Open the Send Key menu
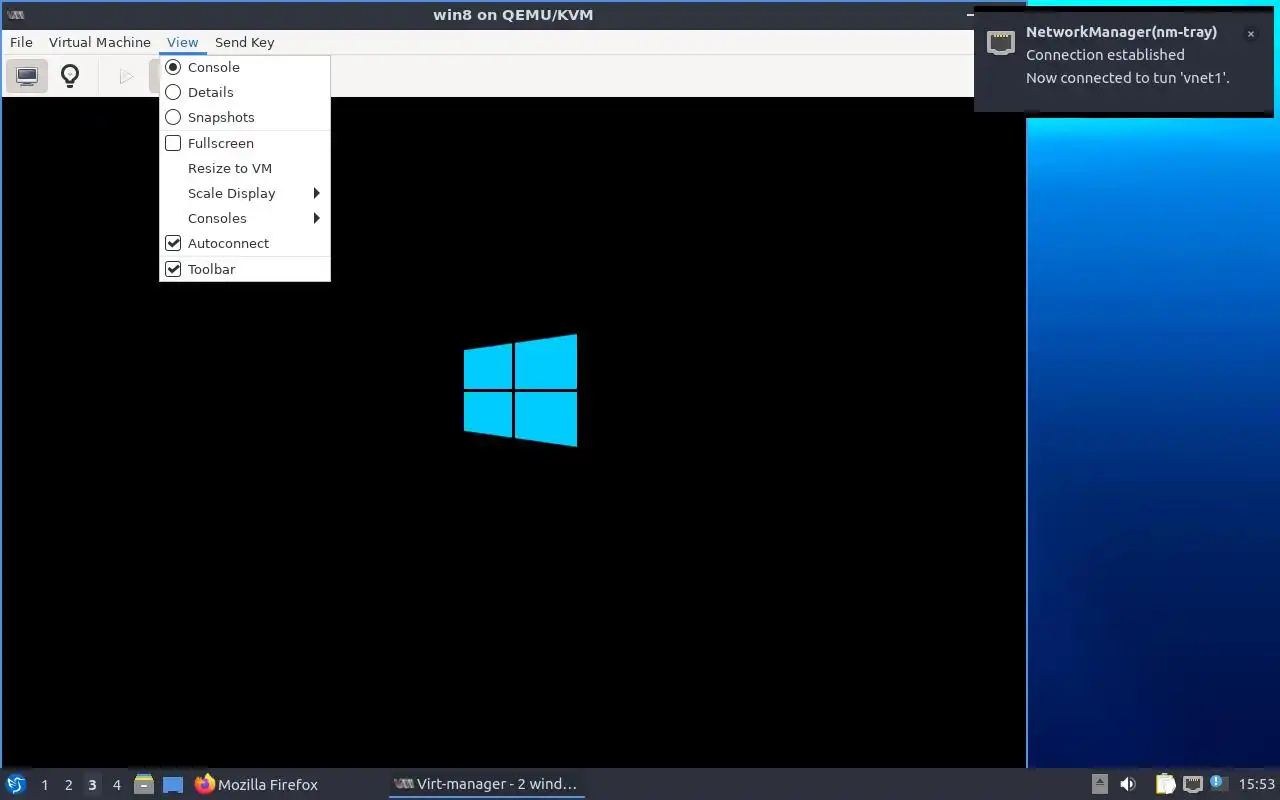1280x800 pixels. (244, 42)
